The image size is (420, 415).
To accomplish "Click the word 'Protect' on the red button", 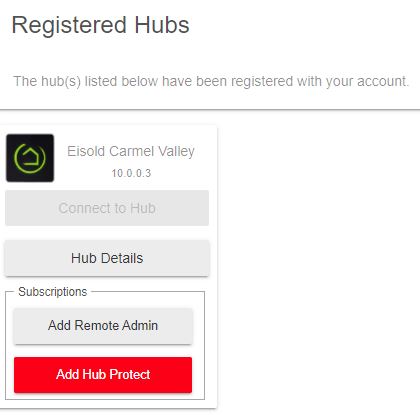I will pyautogui.click(x=130, y=375).
